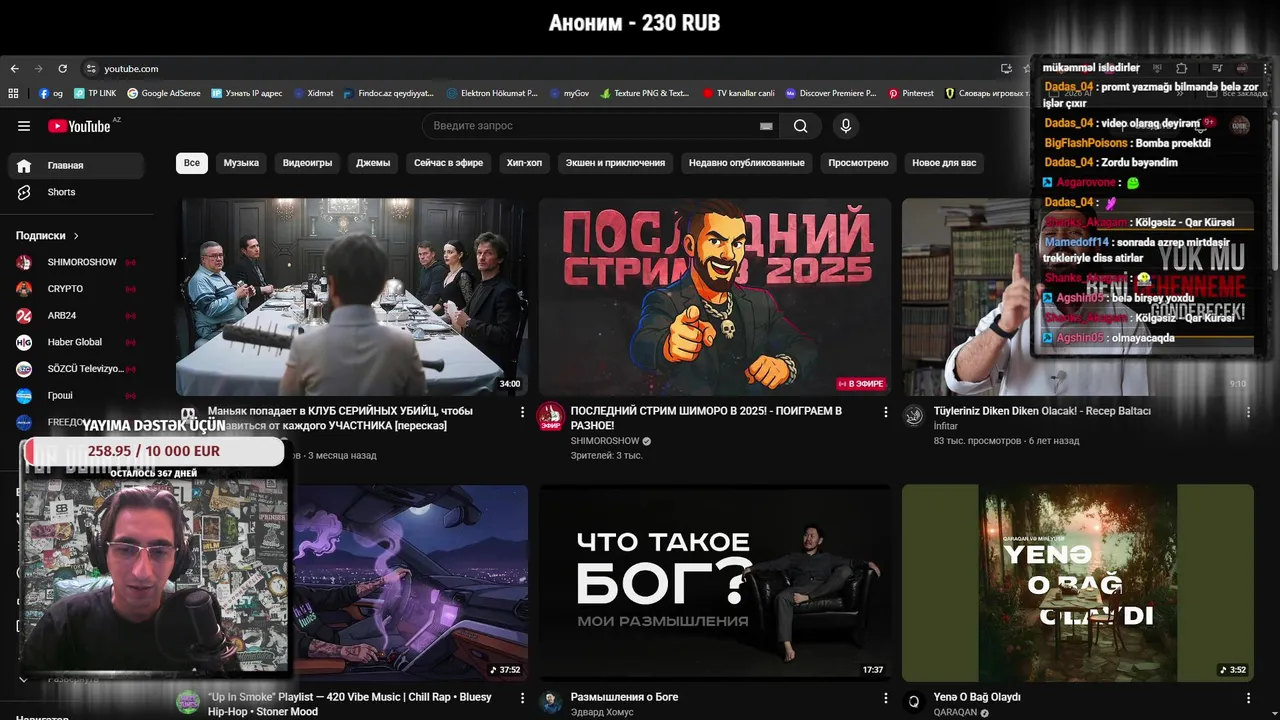Image resolution: width=1280 pixels, height=720 pixels.
Task: Open the Xidmət bookmark
Action: 314,93
